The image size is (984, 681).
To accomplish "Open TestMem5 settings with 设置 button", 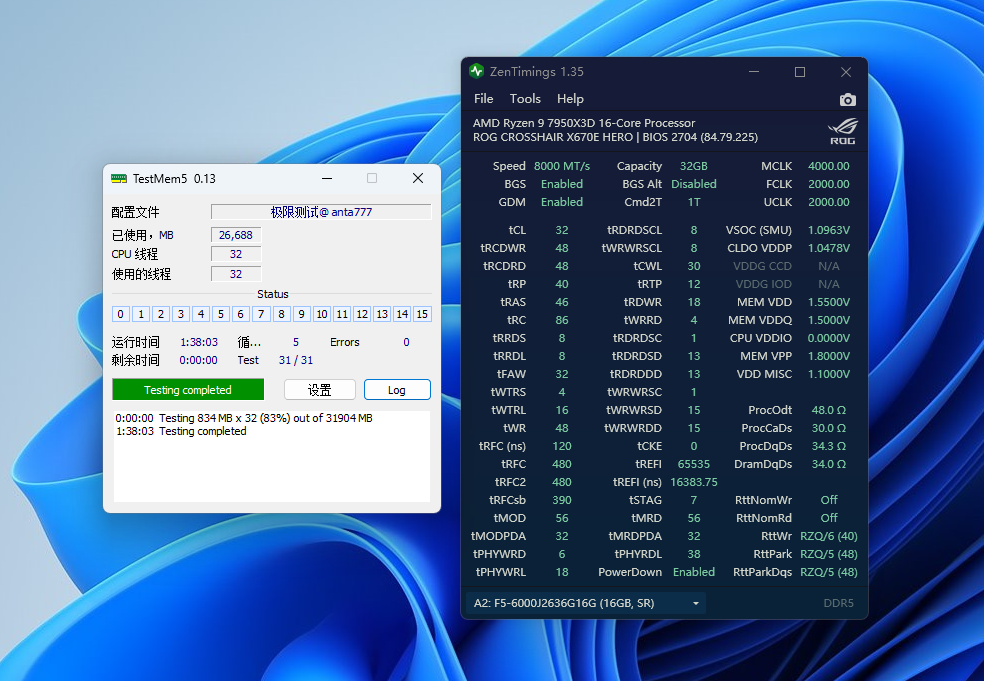I will pos(320,390).
